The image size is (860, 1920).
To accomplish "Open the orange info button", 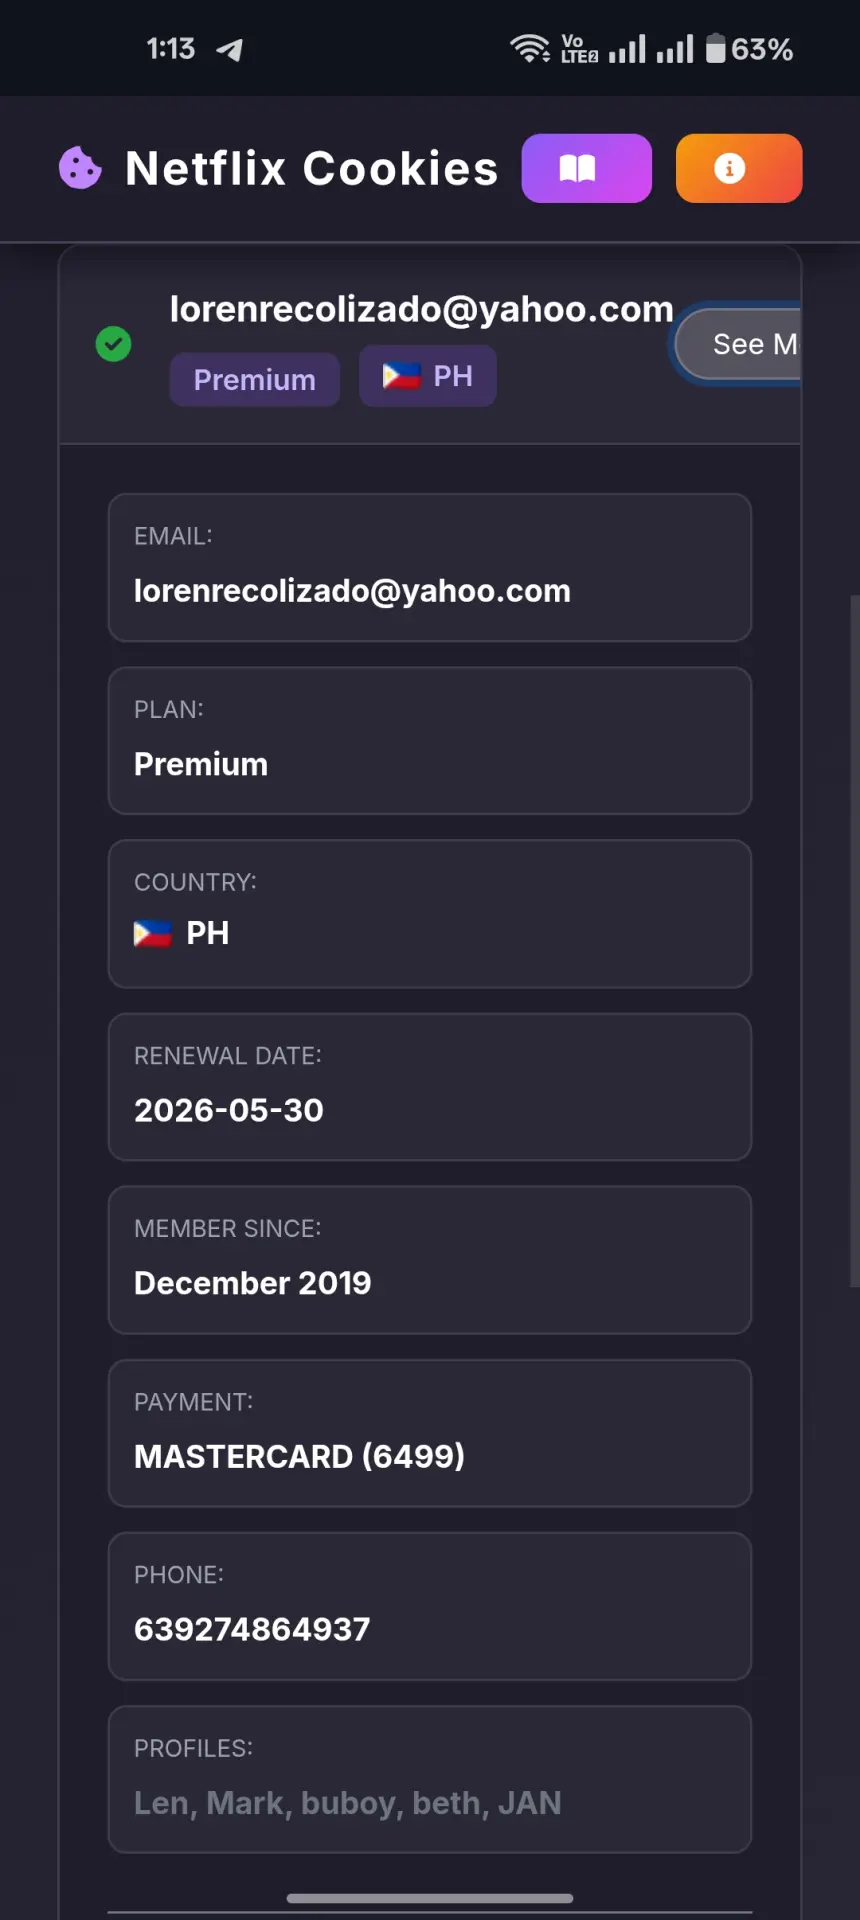I will (x=739, y=168).
